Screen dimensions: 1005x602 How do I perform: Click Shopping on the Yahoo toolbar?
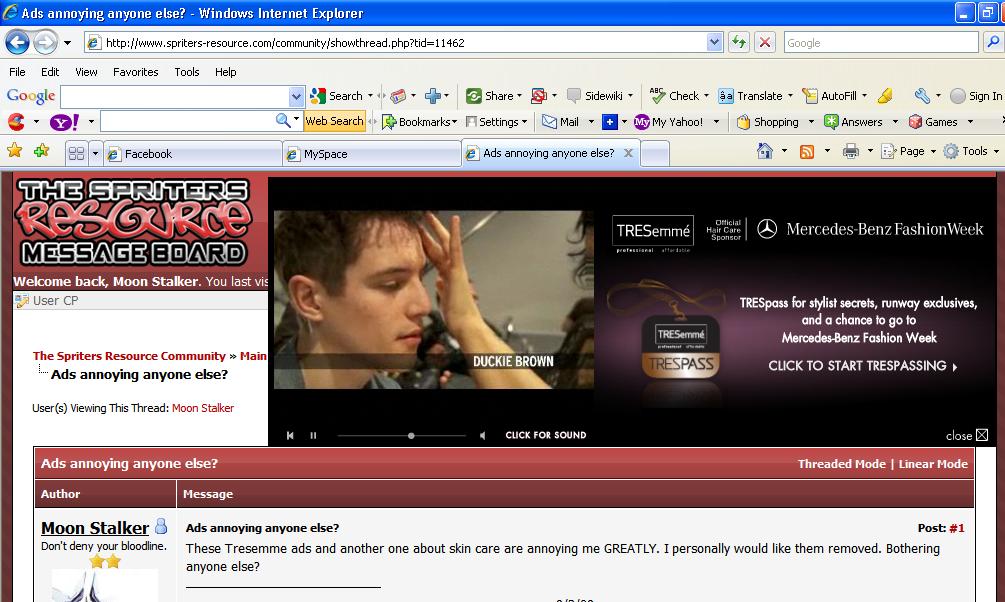pos(768,122)
